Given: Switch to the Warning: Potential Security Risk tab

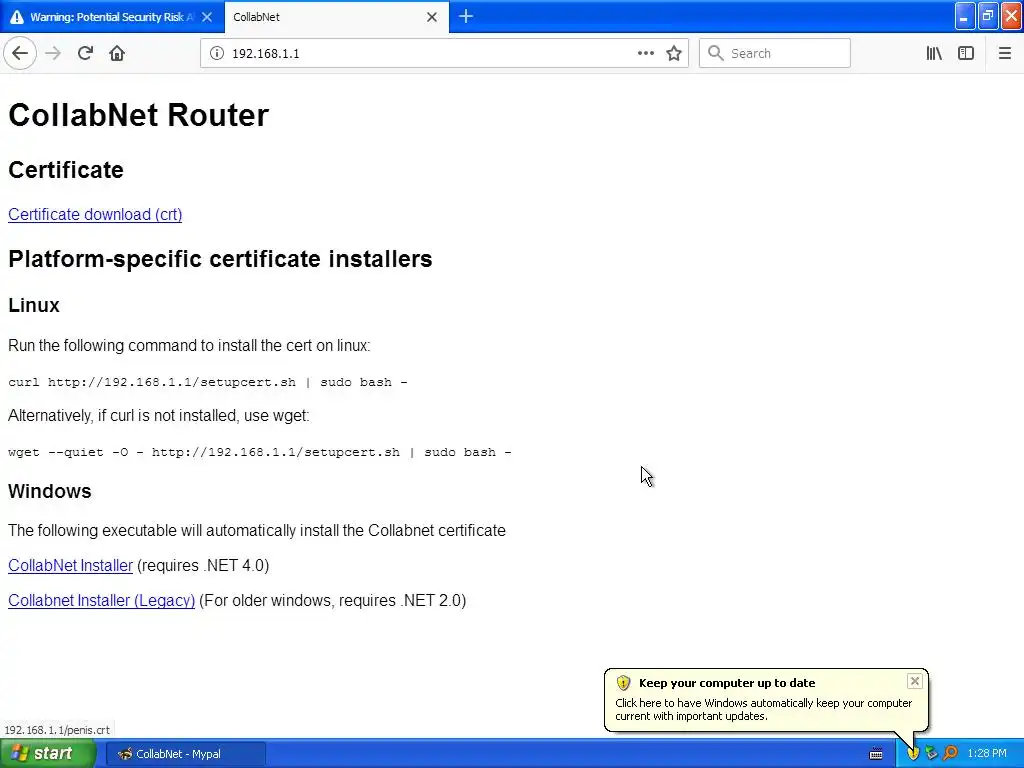Looking at the screenshot, I should click(x=112, y=17).
